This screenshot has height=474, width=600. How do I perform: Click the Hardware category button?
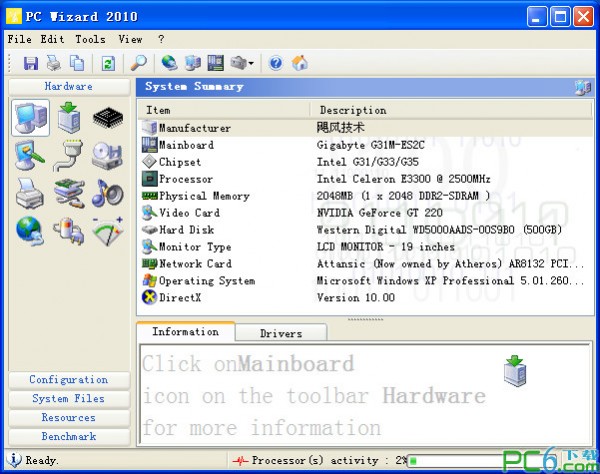coord(69,86)
